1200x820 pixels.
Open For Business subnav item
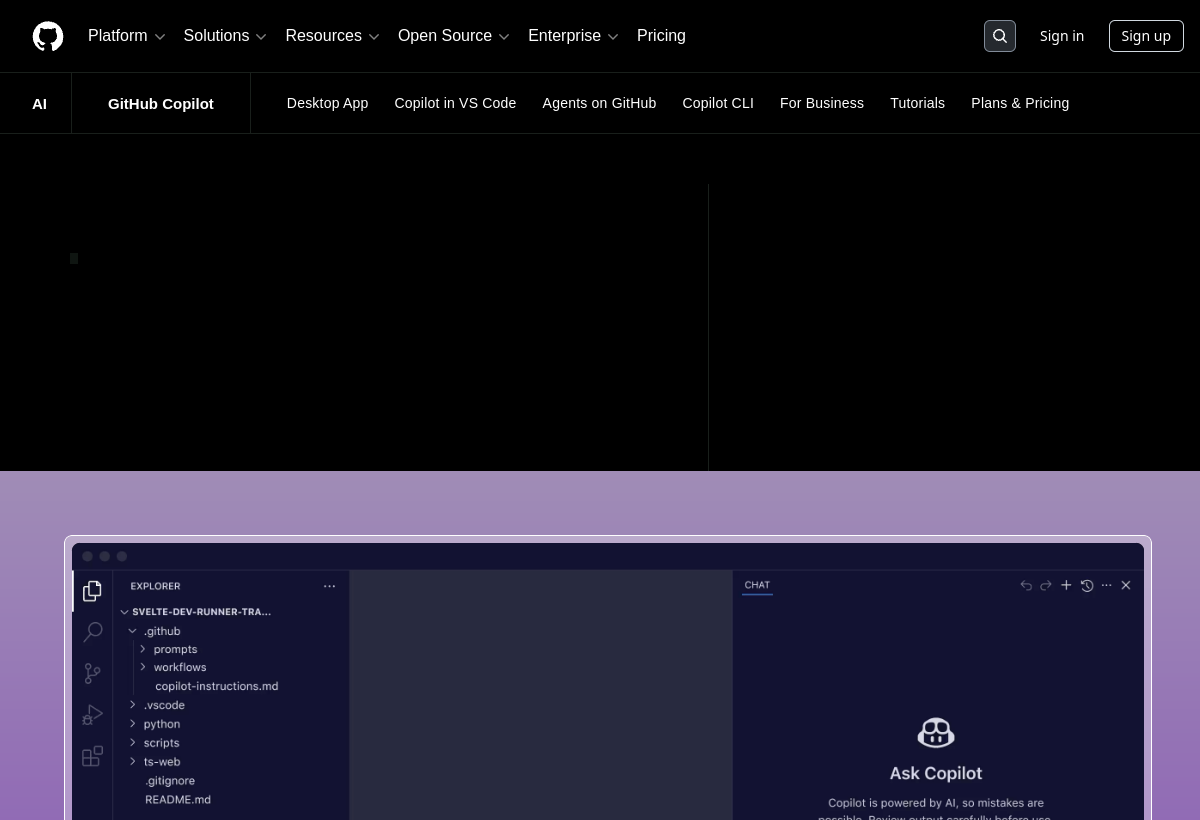[822, 103]
